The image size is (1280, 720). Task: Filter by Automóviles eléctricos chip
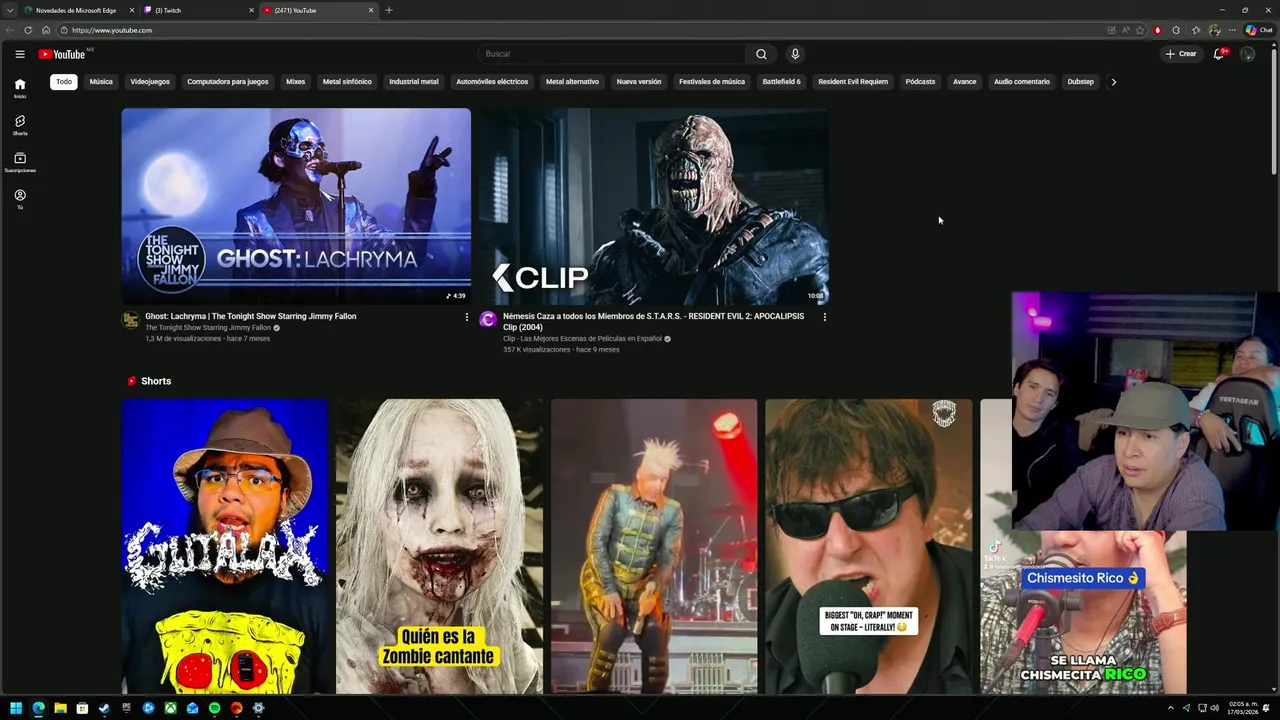tap(492, 82)
